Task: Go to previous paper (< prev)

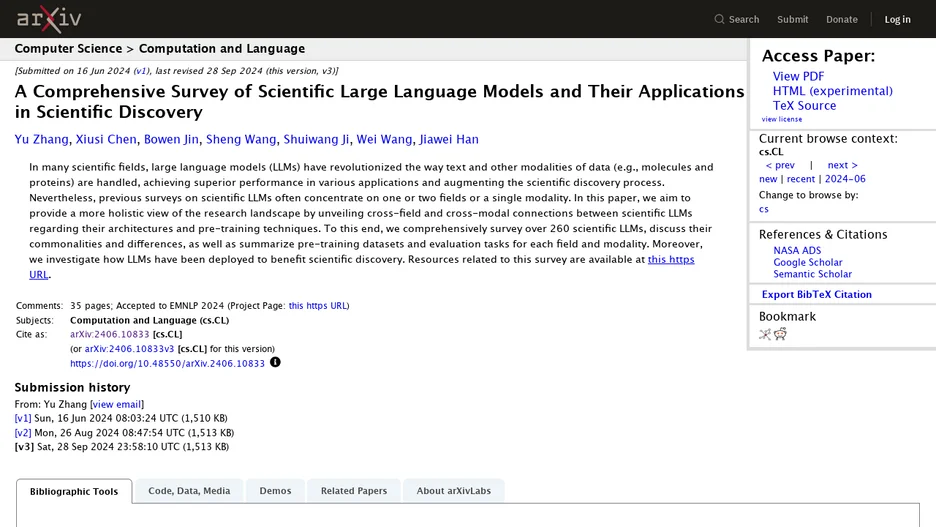Action: pyautogui.click(x=780, y=165)
